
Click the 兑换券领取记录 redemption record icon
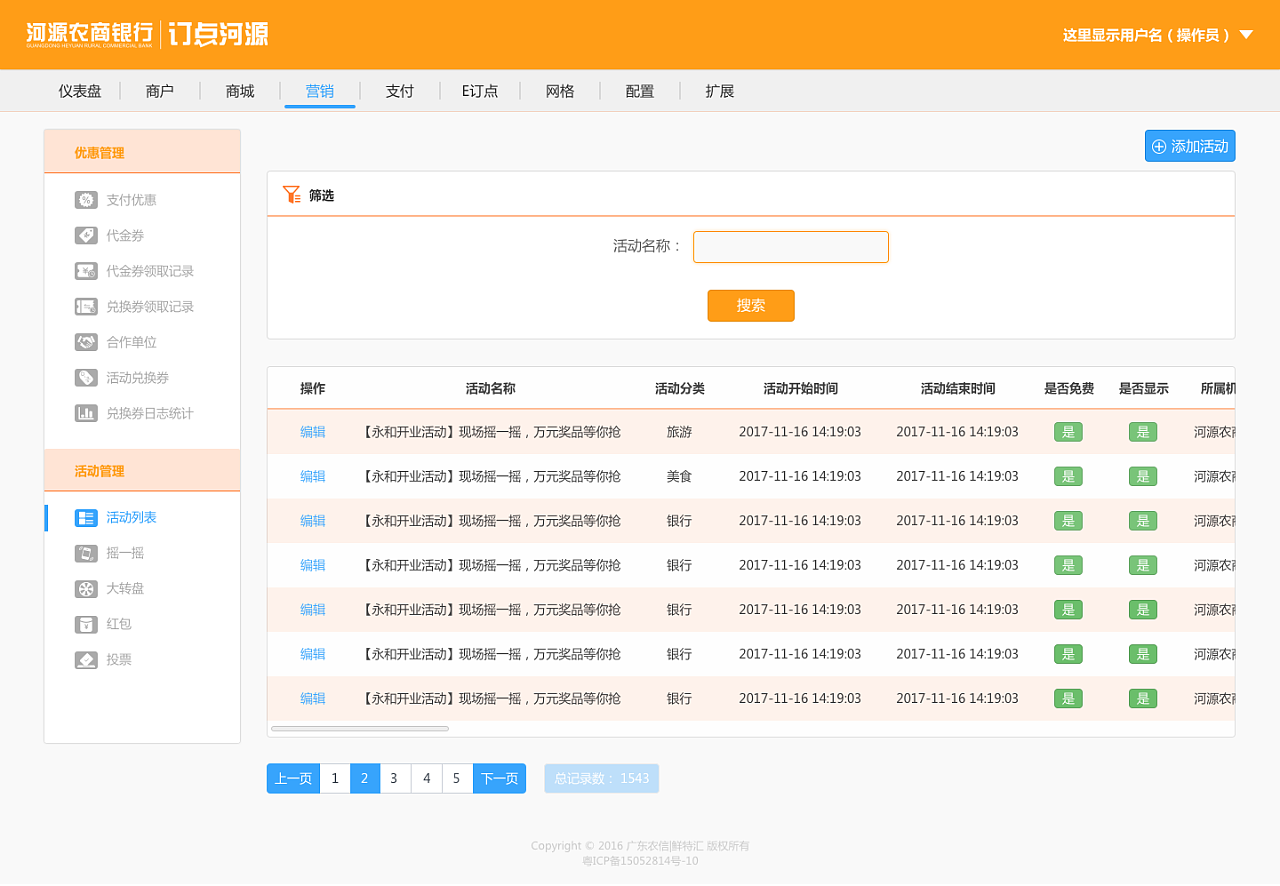coord(84,306)
